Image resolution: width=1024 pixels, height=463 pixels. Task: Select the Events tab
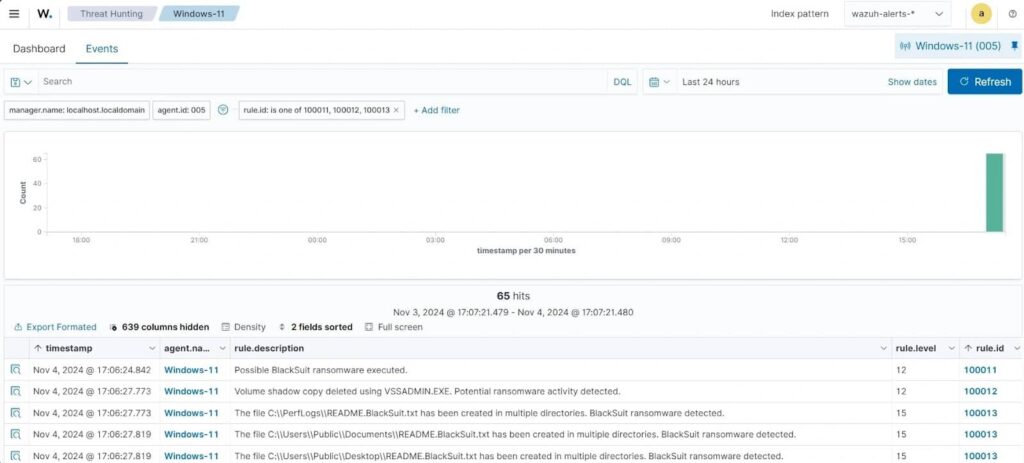[102, 48]
